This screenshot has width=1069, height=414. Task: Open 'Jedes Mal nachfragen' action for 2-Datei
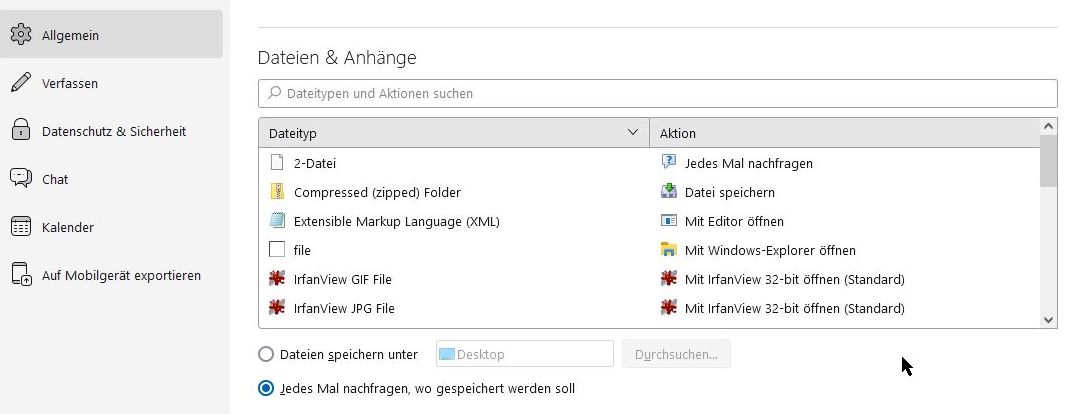tap(748, 163)
